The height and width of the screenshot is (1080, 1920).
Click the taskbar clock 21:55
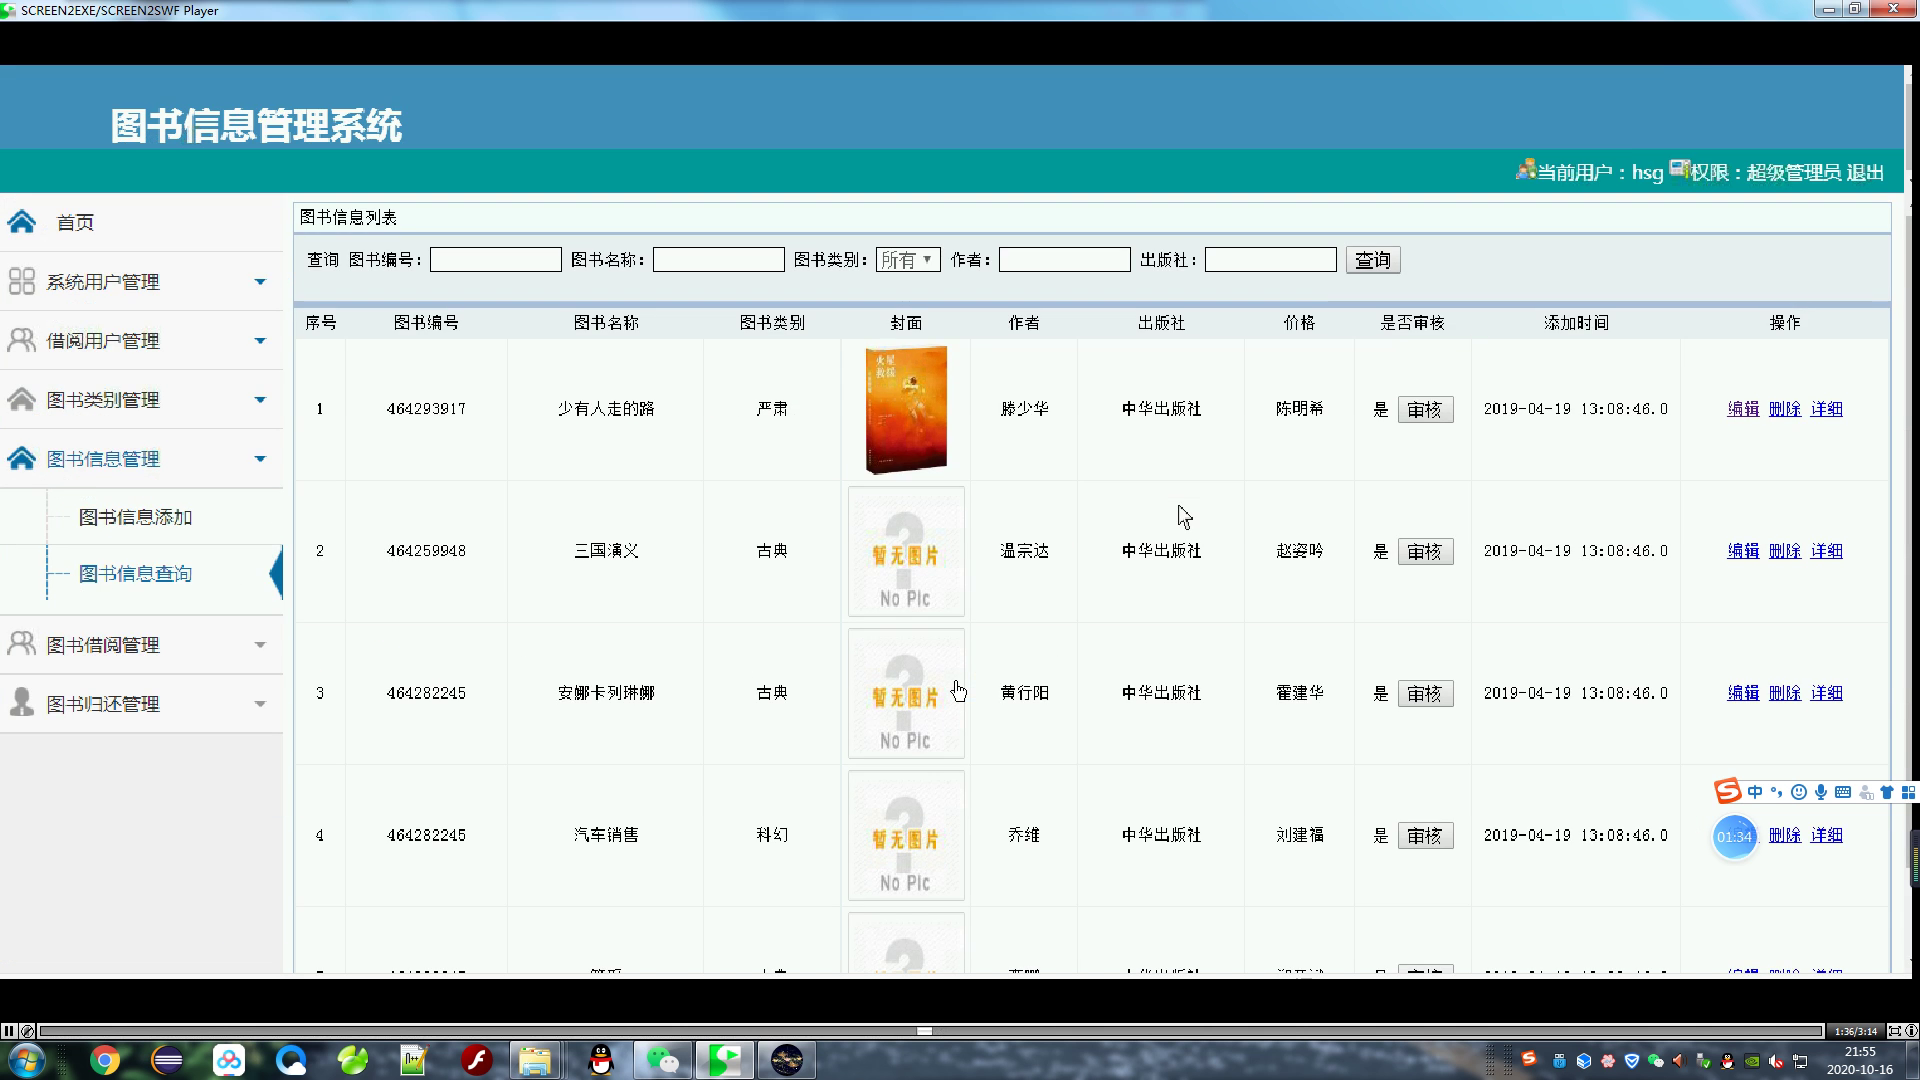click(1860, 1052)
